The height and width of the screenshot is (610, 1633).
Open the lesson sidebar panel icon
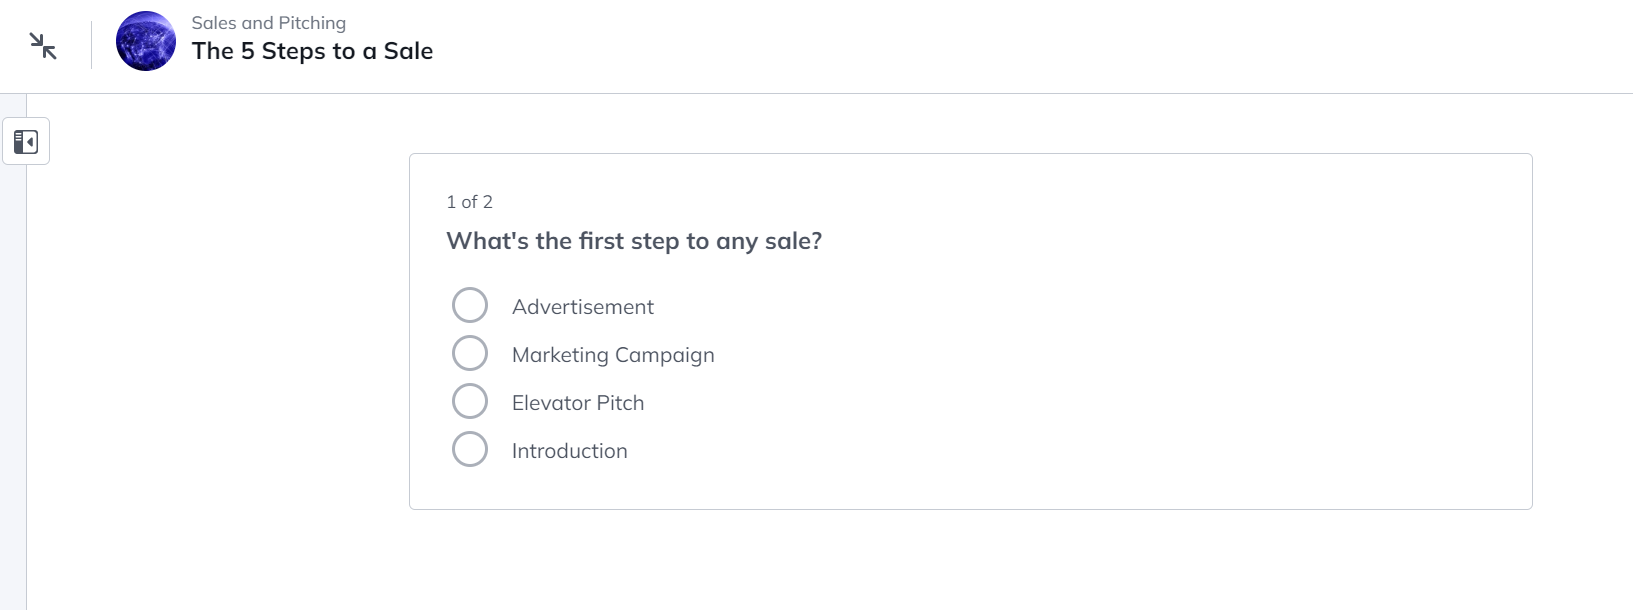tap(26, 142)
